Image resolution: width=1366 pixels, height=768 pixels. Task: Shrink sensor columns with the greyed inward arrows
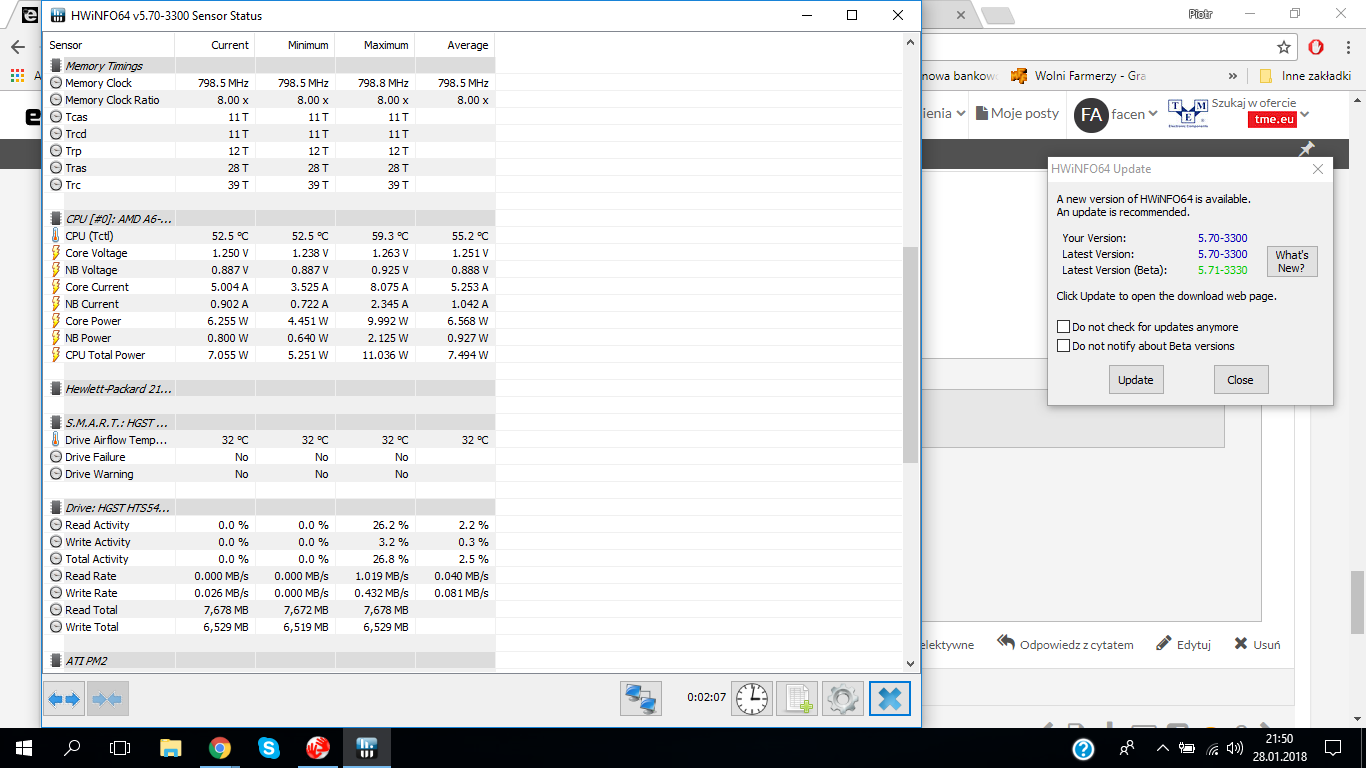tap(108, 699)
